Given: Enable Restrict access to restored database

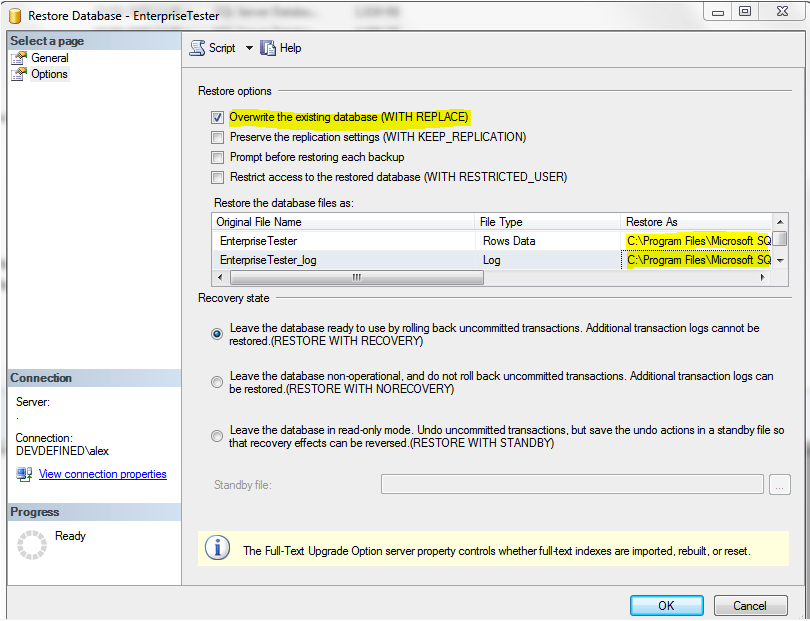Looking at the screenshot, I should 217,177.
